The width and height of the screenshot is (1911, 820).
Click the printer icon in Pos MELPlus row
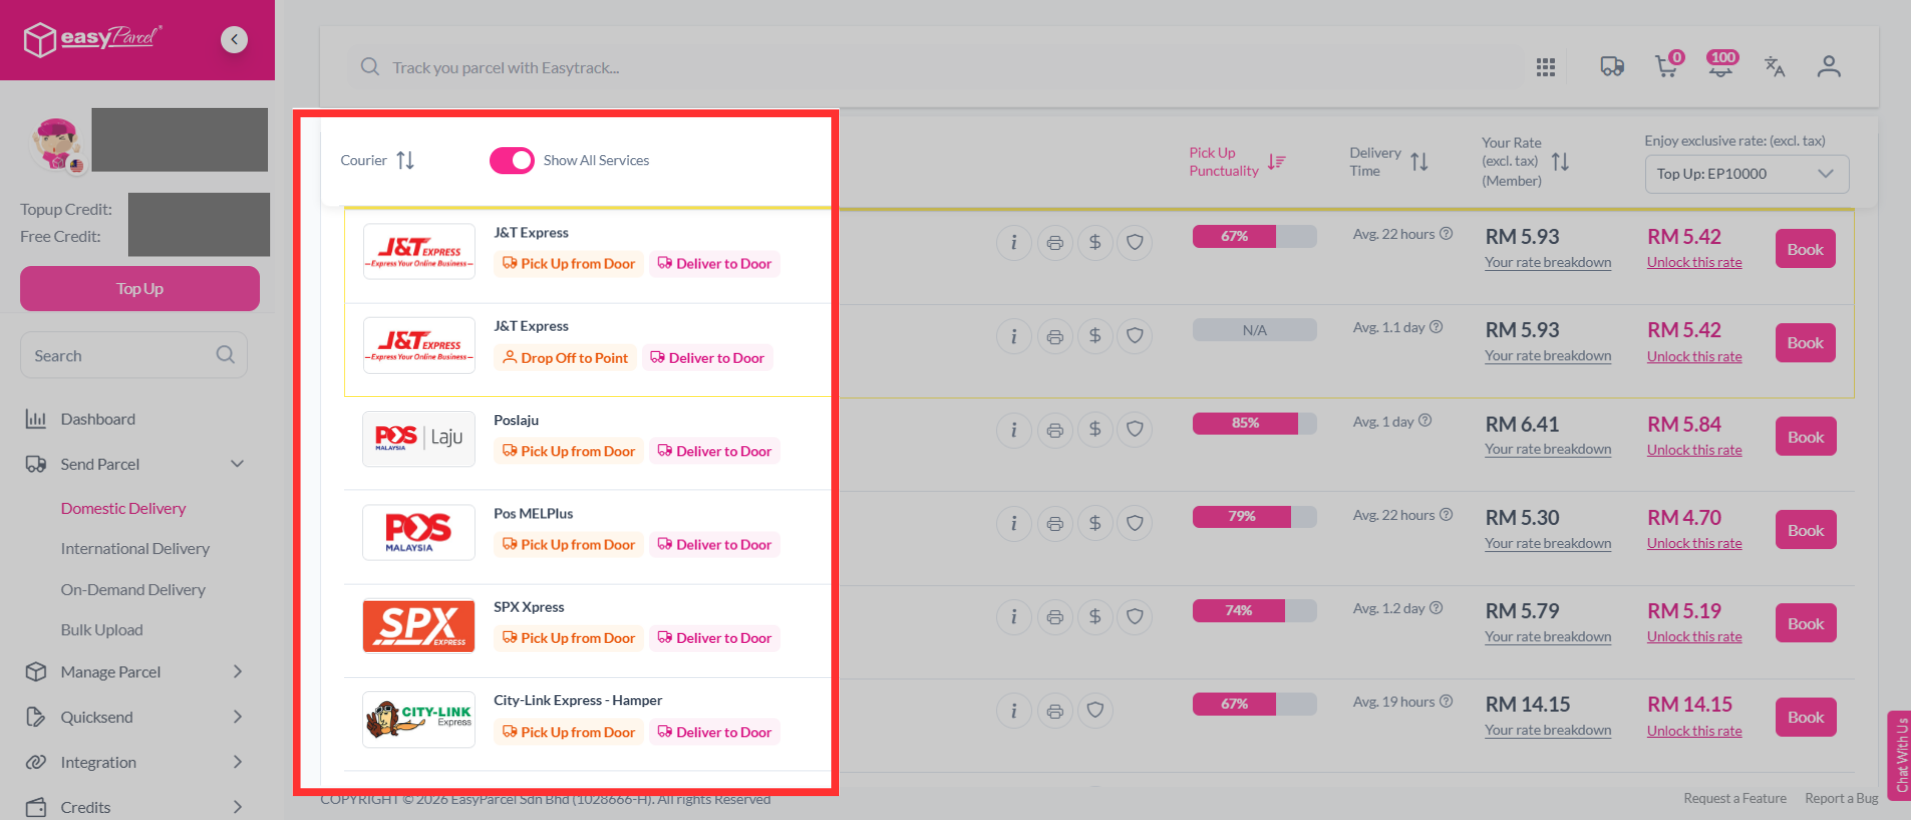1055,524
